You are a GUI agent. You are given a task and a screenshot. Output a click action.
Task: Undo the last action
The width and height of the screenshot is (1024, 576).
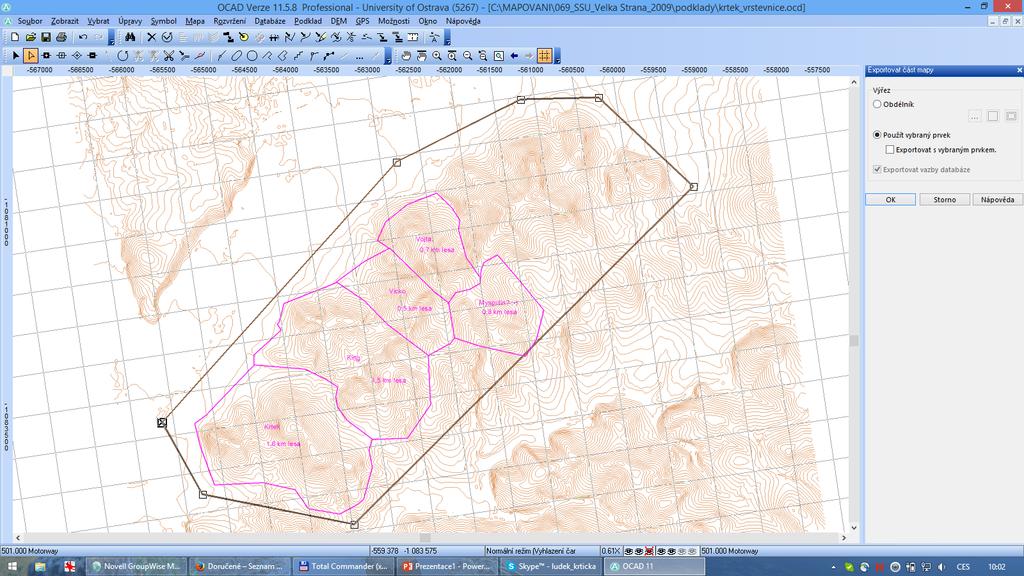[83, 37]
